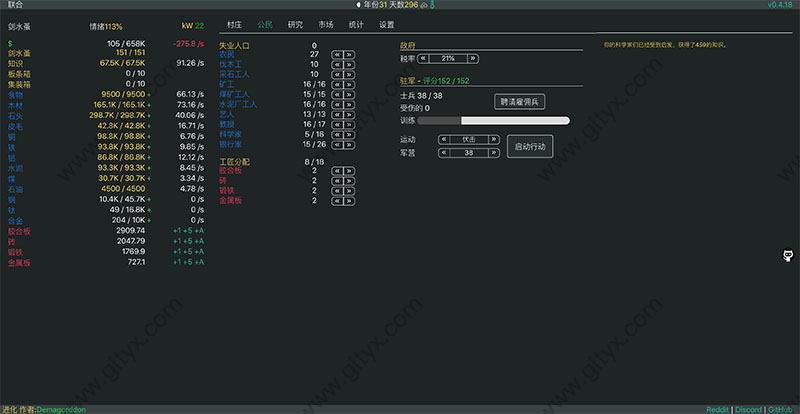Switch to the 市场 tab

tap(325, 24)
